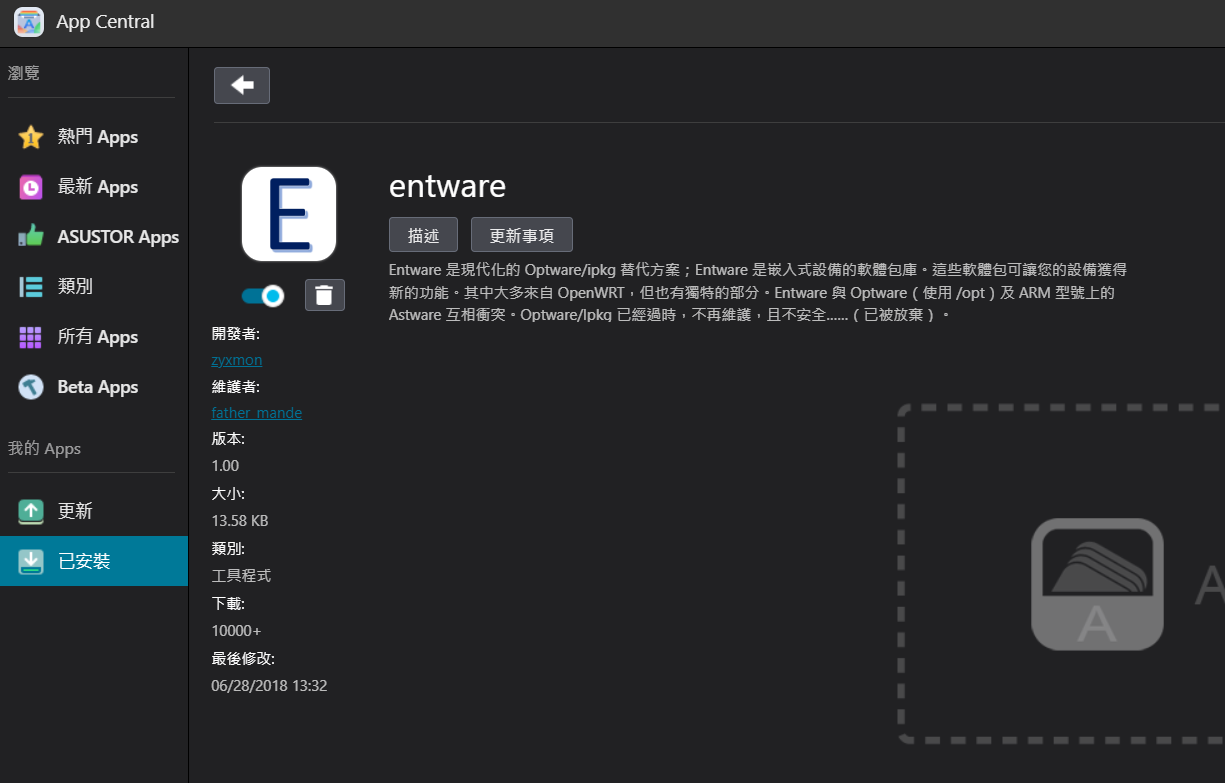Click the purple grid 所有 Apps icon

click(x=31, y=337)
